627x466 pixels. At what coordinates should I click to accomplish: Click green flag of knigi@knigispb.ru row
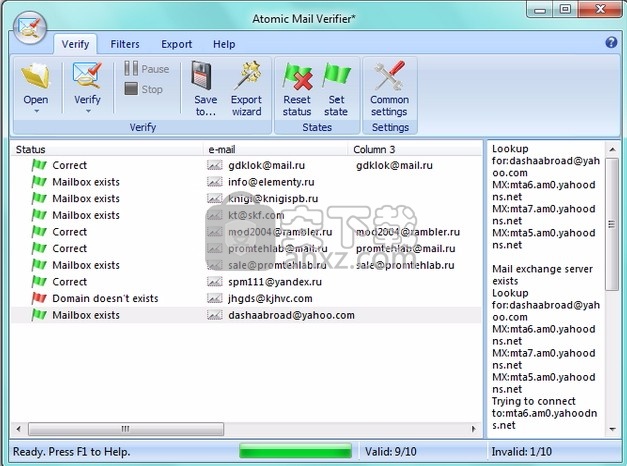[x=39, y=198]
